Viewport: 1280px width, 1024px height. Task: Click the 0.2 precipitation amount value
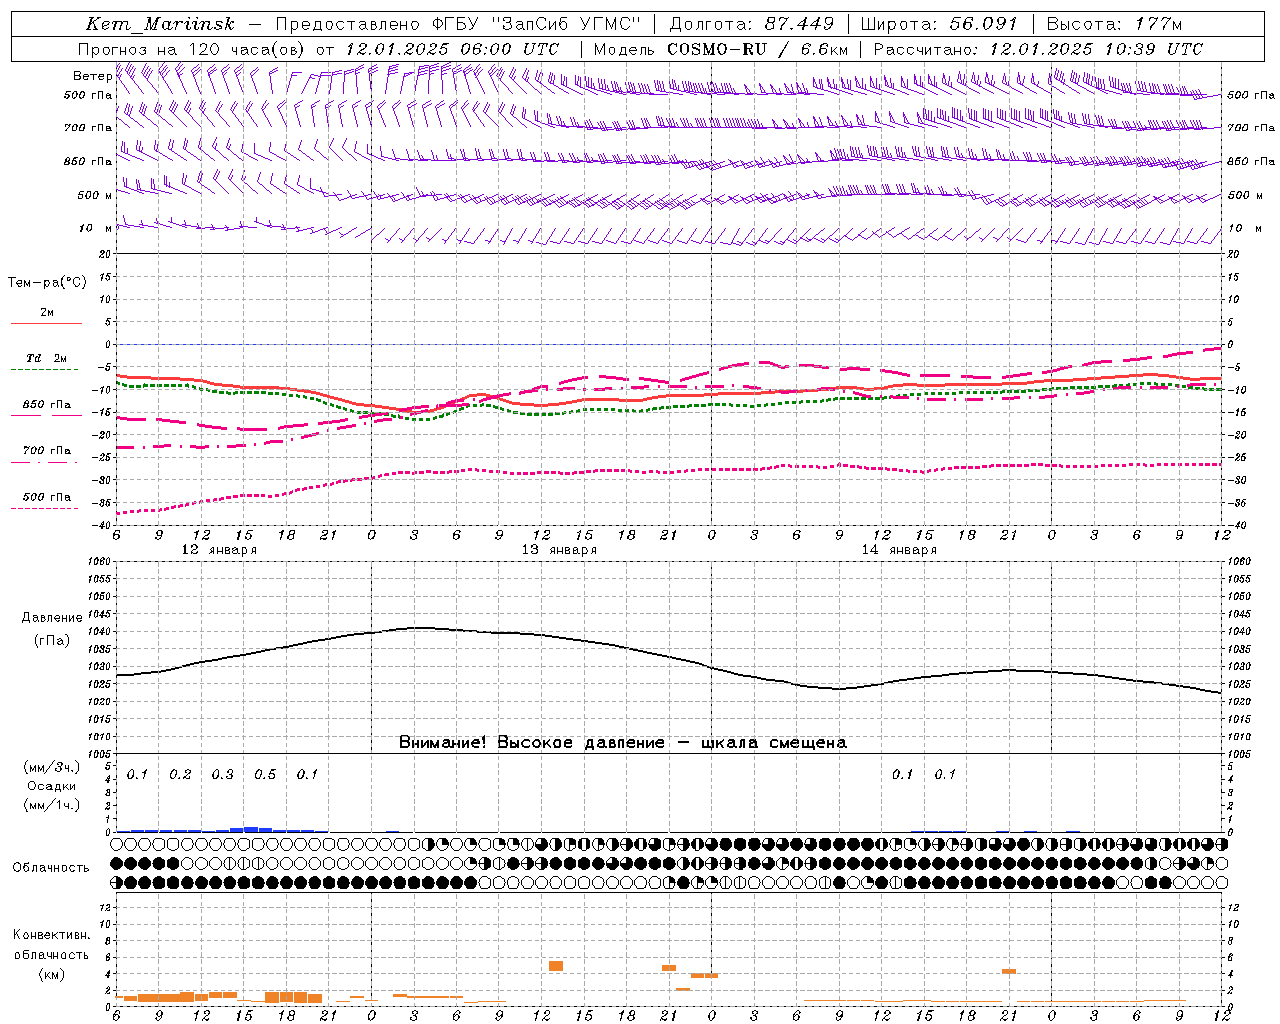coord(180,775)
